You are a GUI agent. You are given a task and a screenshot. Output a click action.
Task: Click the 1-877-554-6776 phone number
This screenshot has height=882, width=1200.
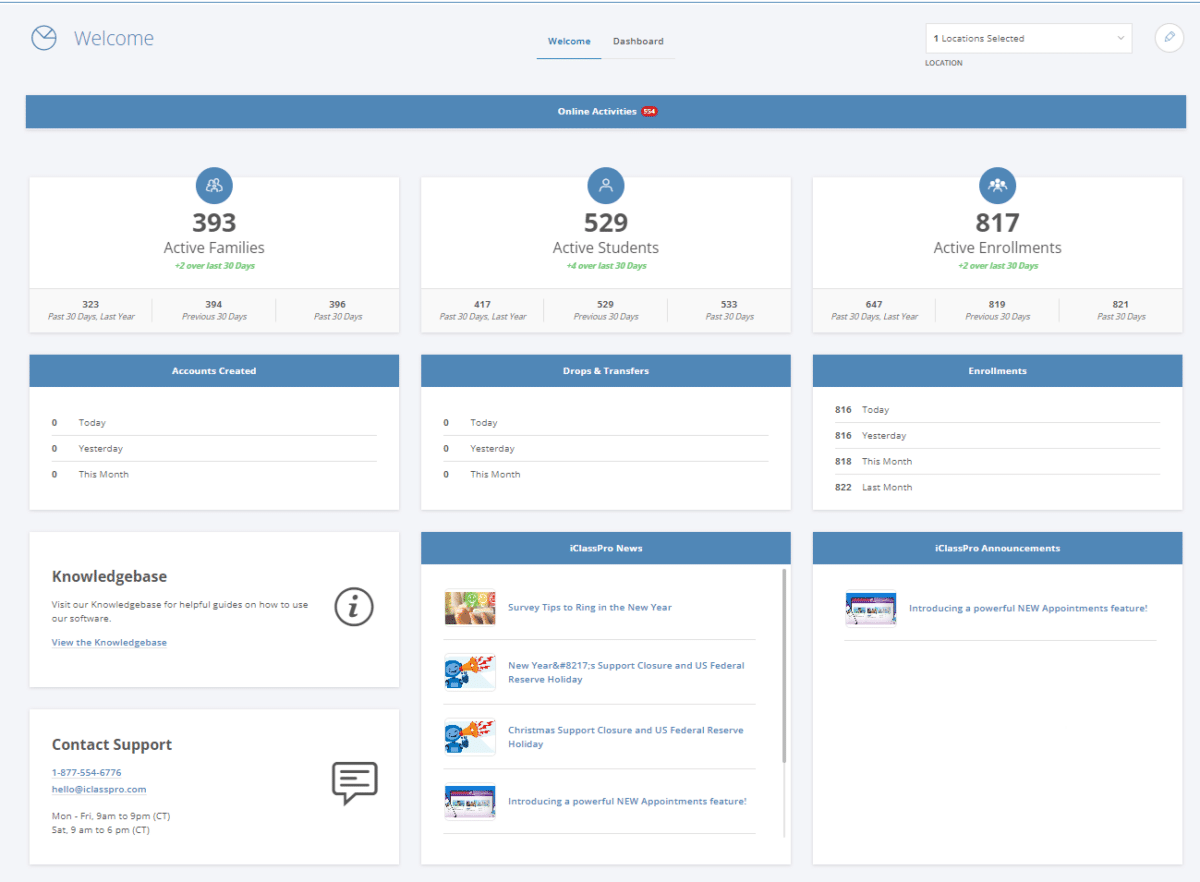pos(87,771)
